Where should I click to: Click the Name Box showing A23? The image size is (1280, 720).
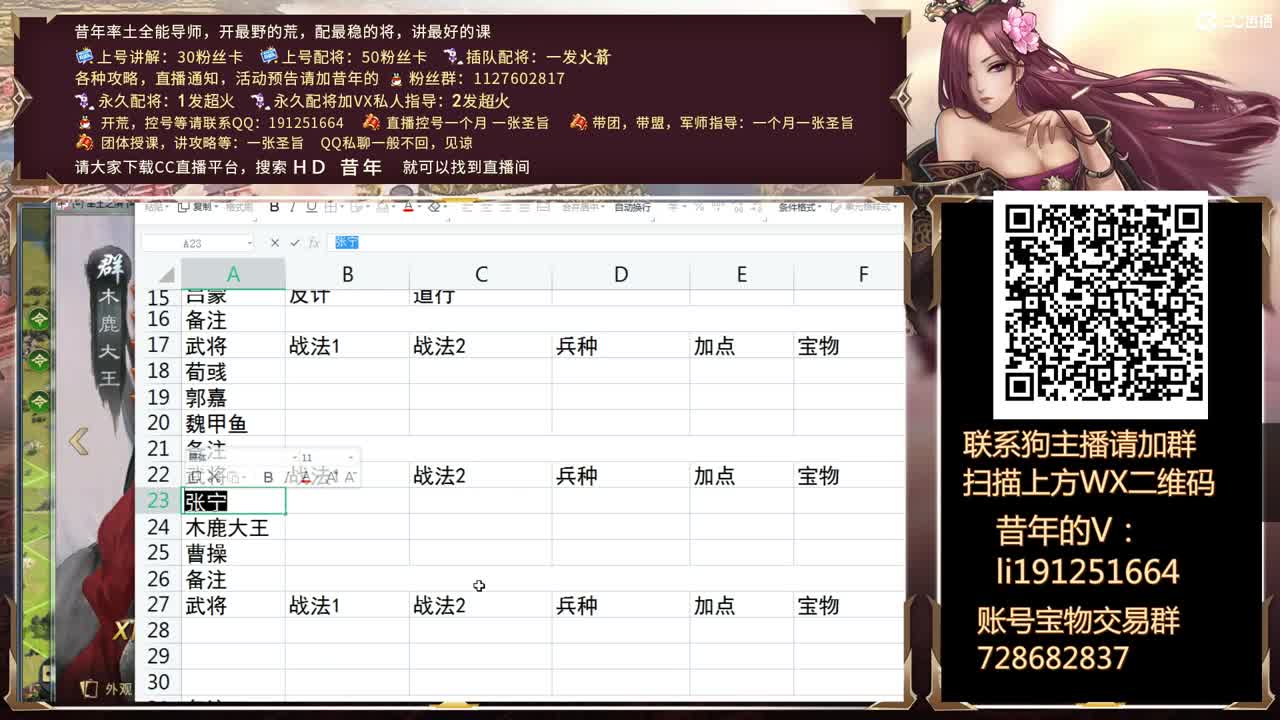(198, 243)
